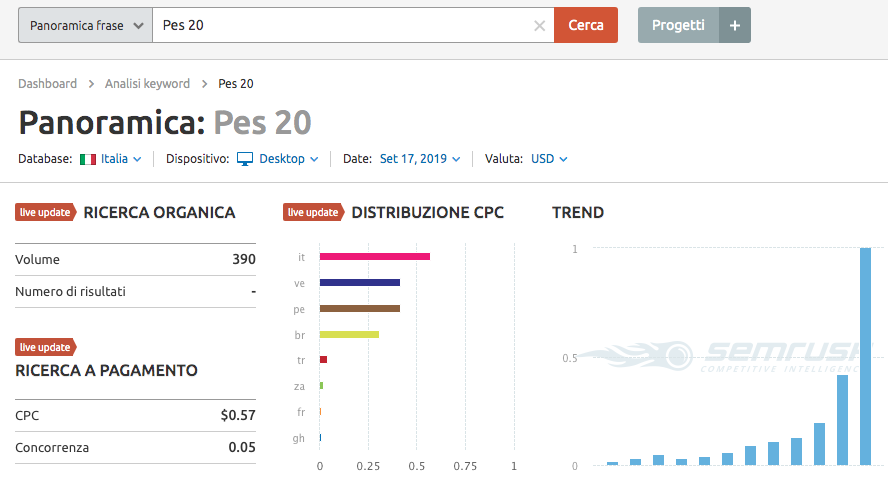The height and width of the screenshot is (498, 888).
Task: Click the brown 'pe' CPC bar
Action: coord(360,309)
